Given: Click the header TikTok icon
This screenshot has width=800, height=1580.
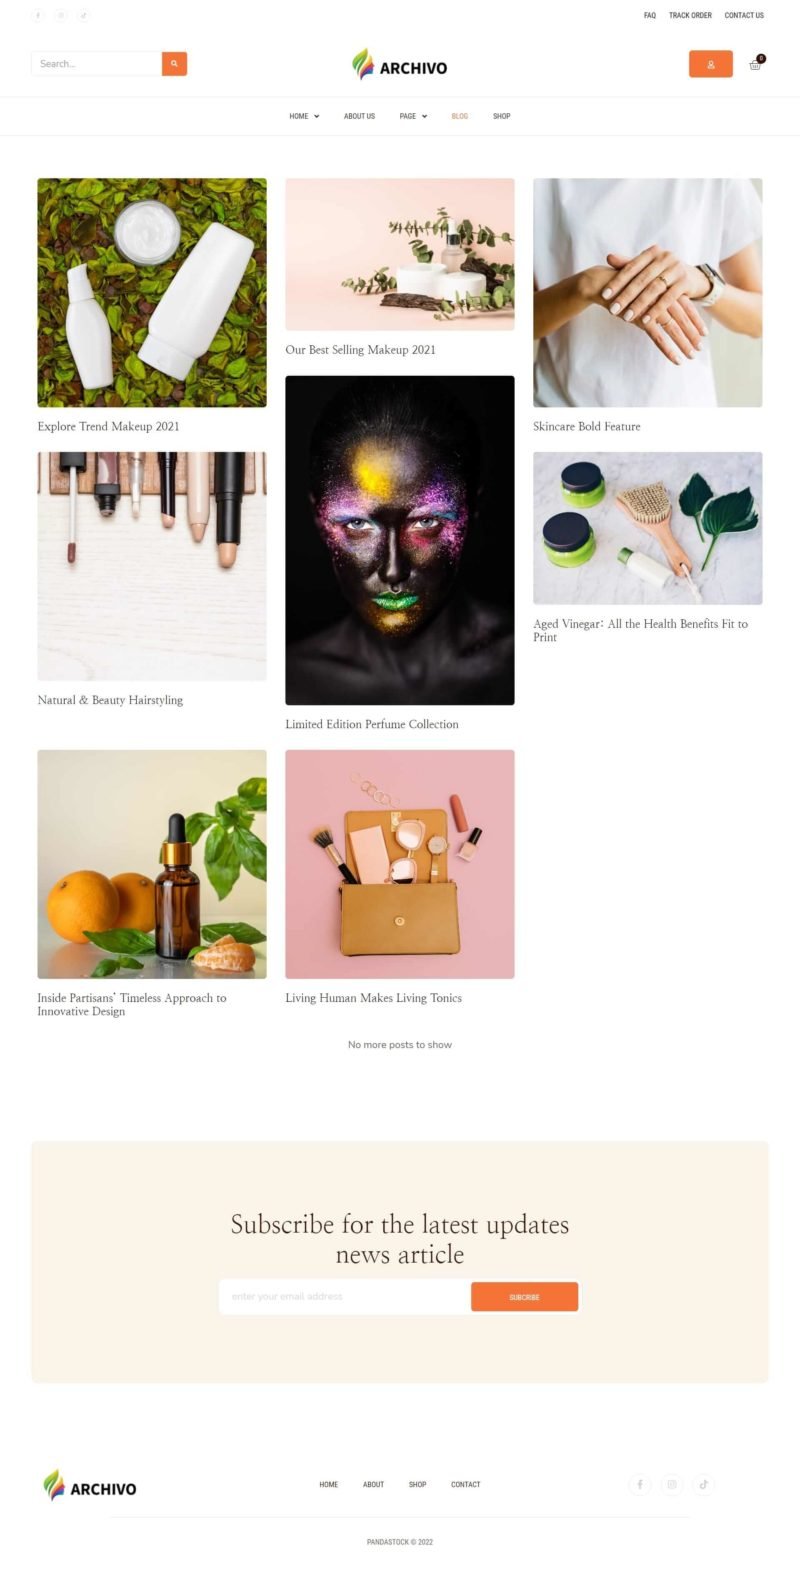Looking at the screenshot, I should (x=83, y=15).
